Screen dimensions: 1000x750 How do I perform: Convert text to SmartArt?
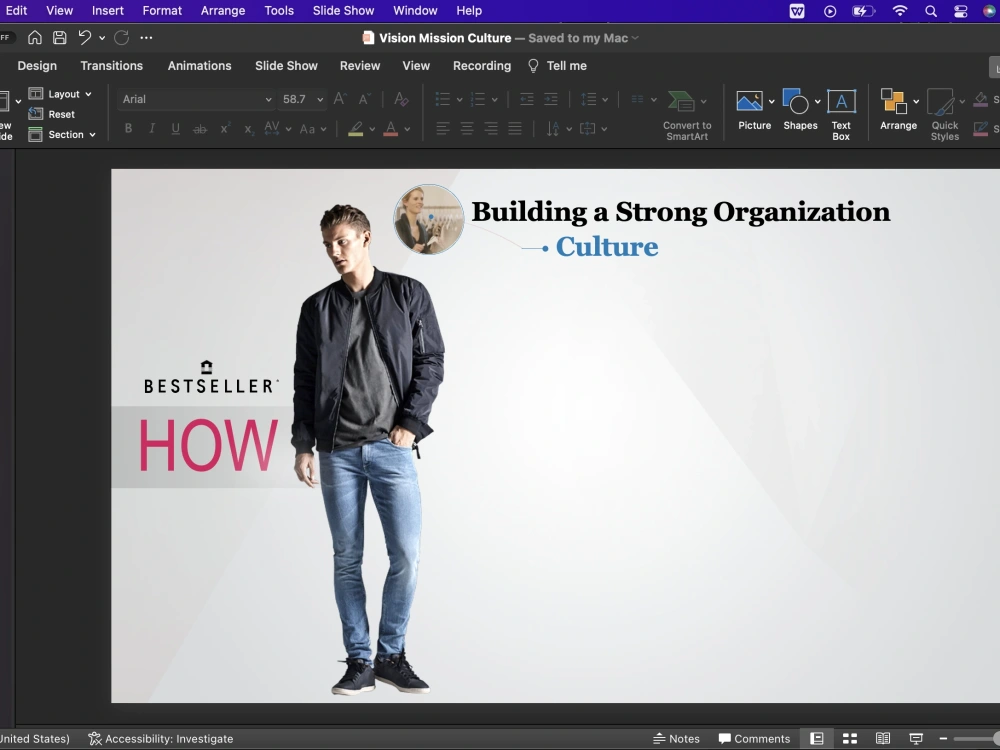[x=687, y=112]
